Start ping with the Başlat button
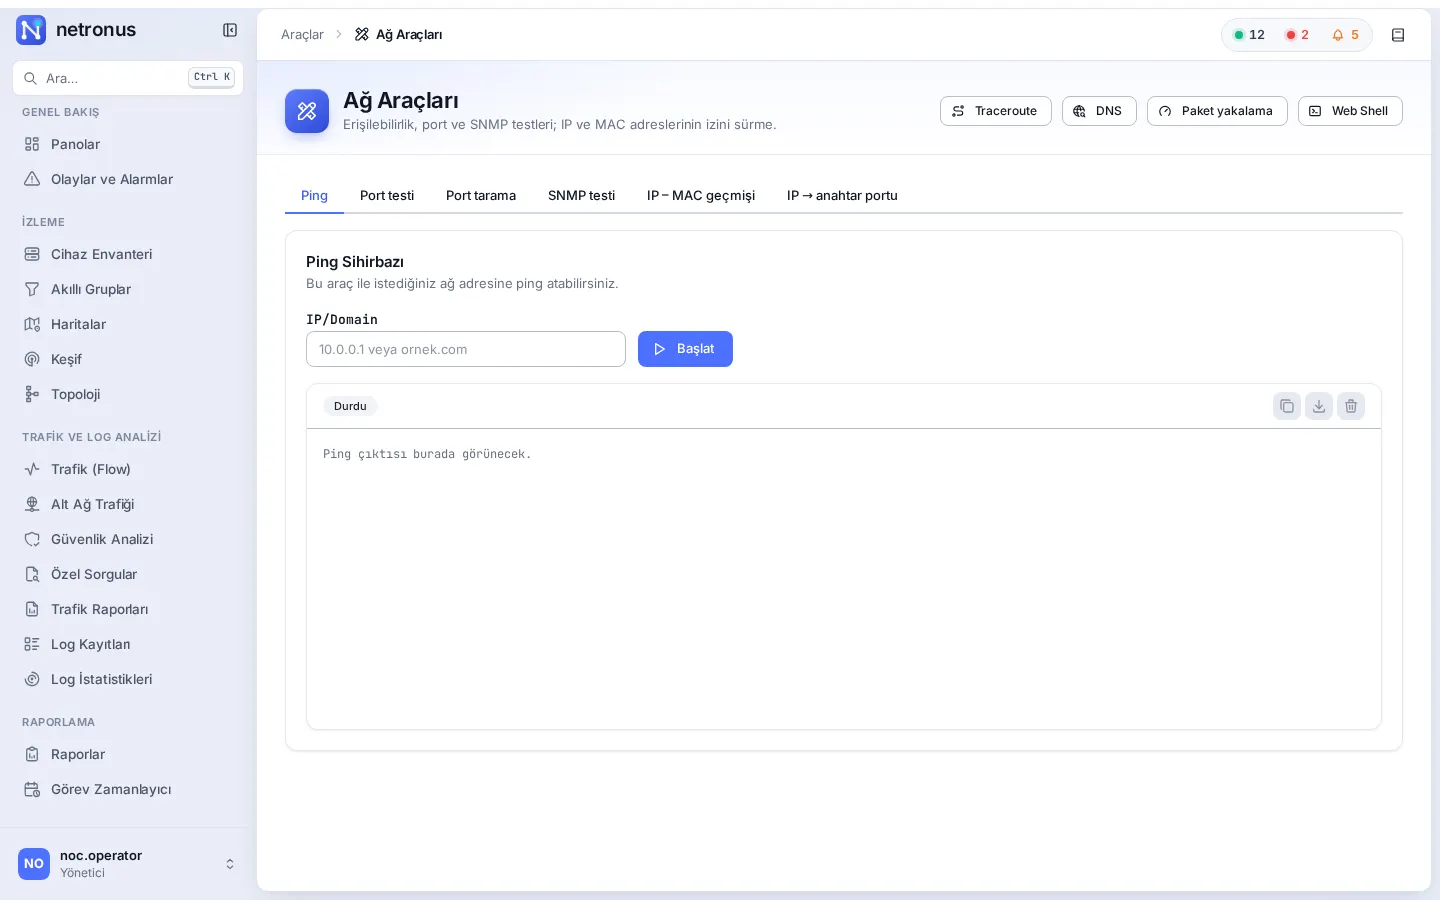 coord(685,349)
